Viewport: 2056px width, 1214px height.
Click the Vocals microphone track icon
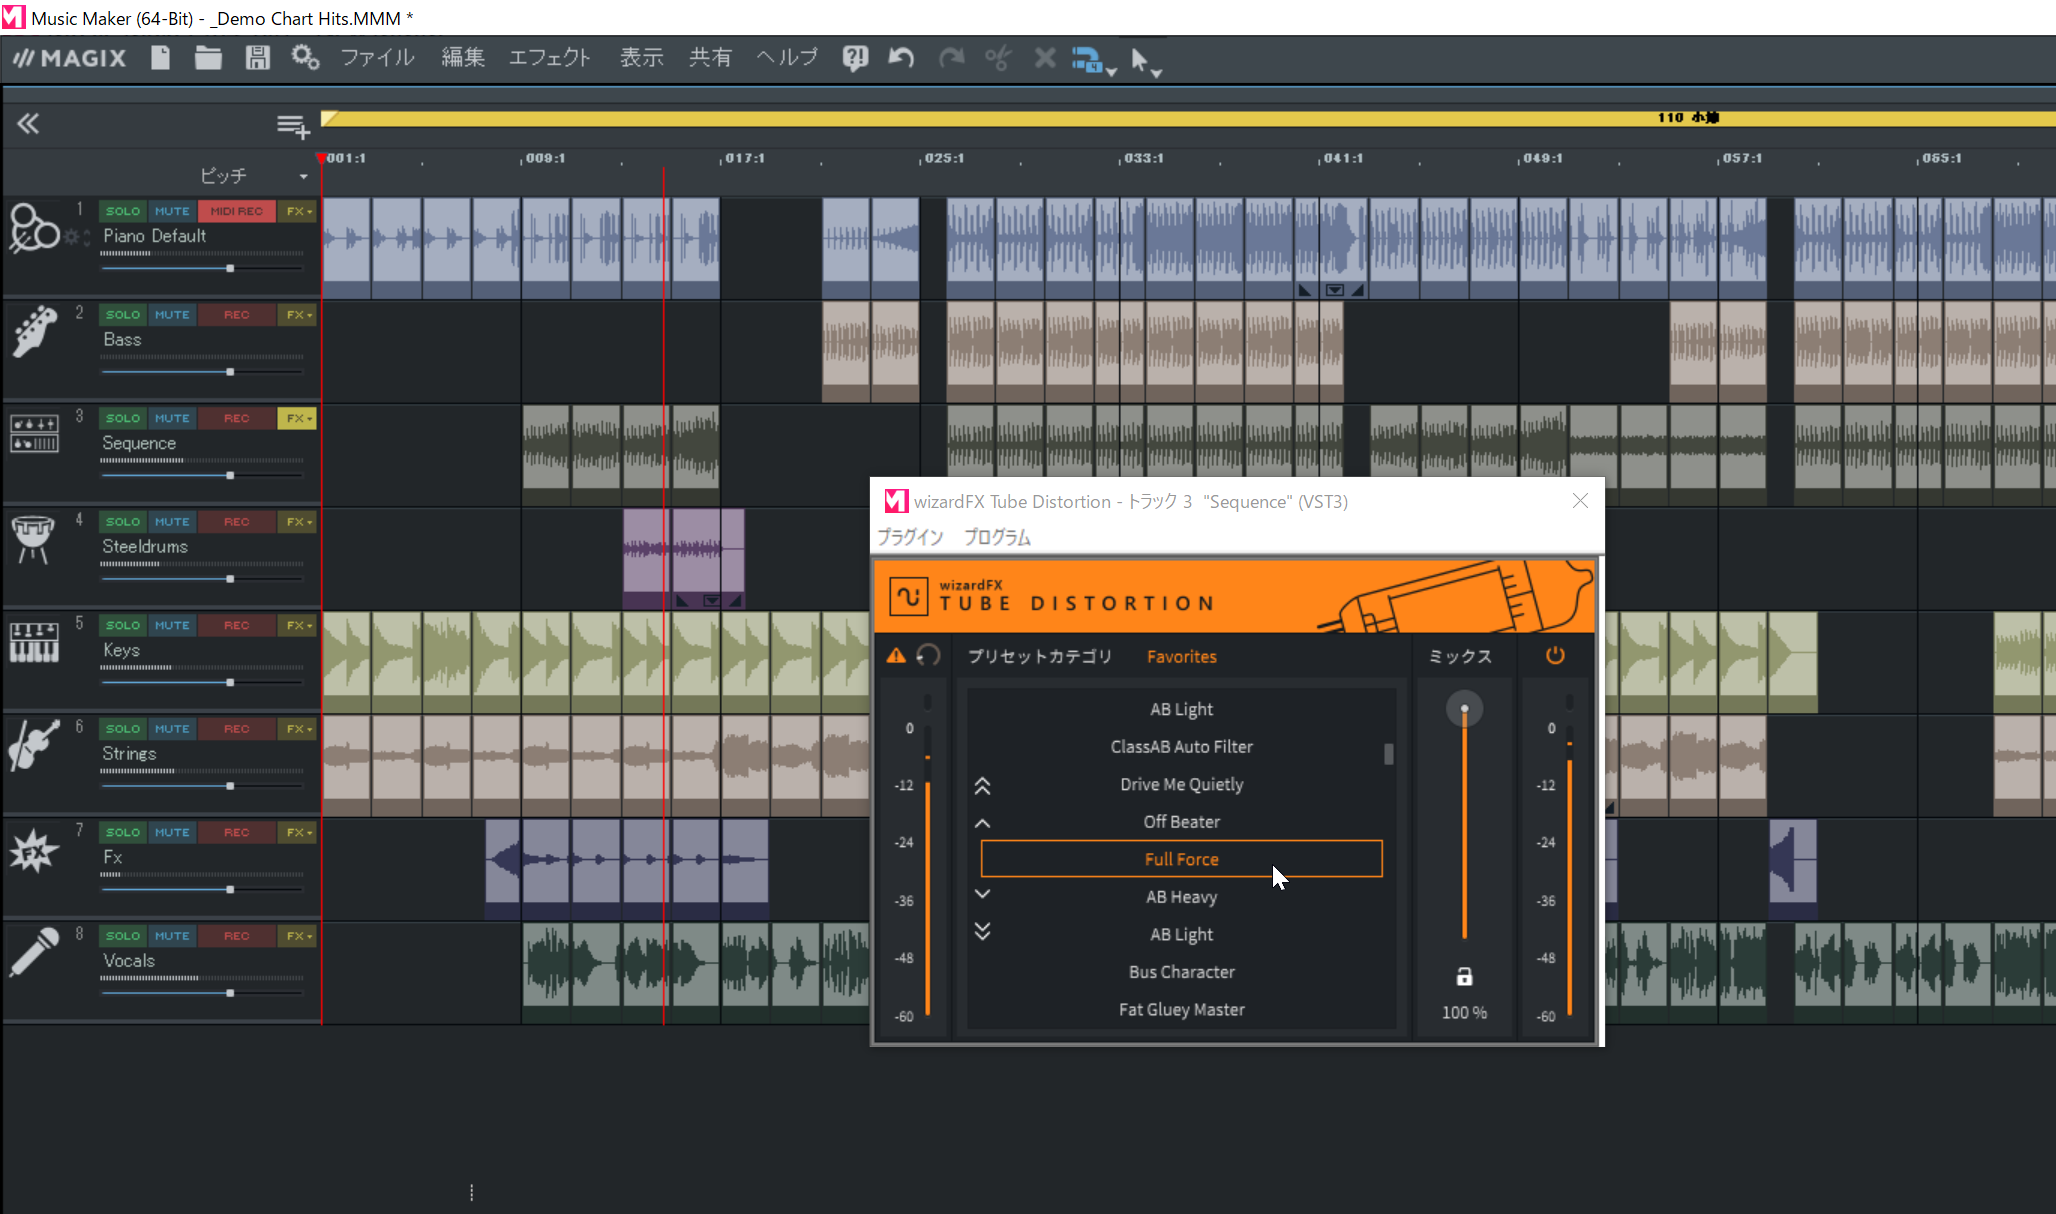(34, 952)
